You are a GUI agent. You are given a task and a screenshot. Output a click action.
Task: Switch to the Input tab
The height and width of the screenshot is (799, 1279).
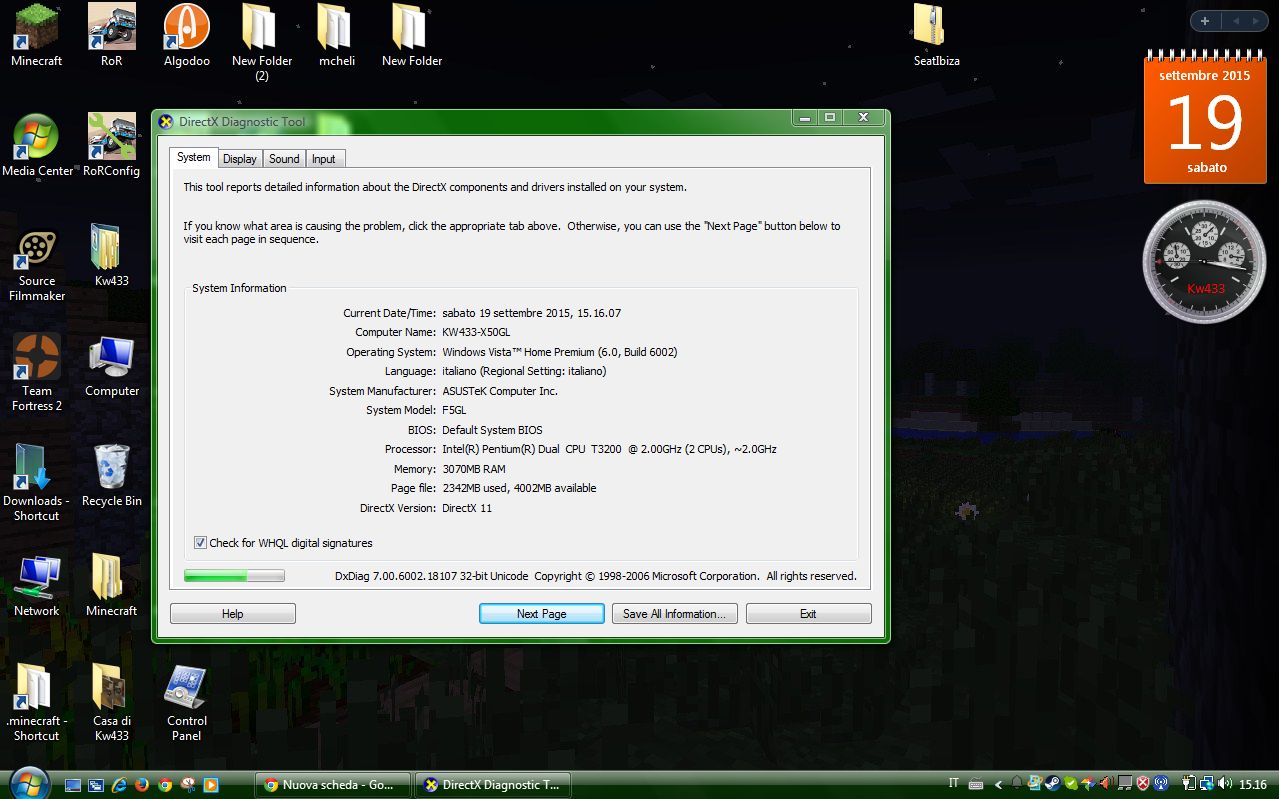pos(324,159)
